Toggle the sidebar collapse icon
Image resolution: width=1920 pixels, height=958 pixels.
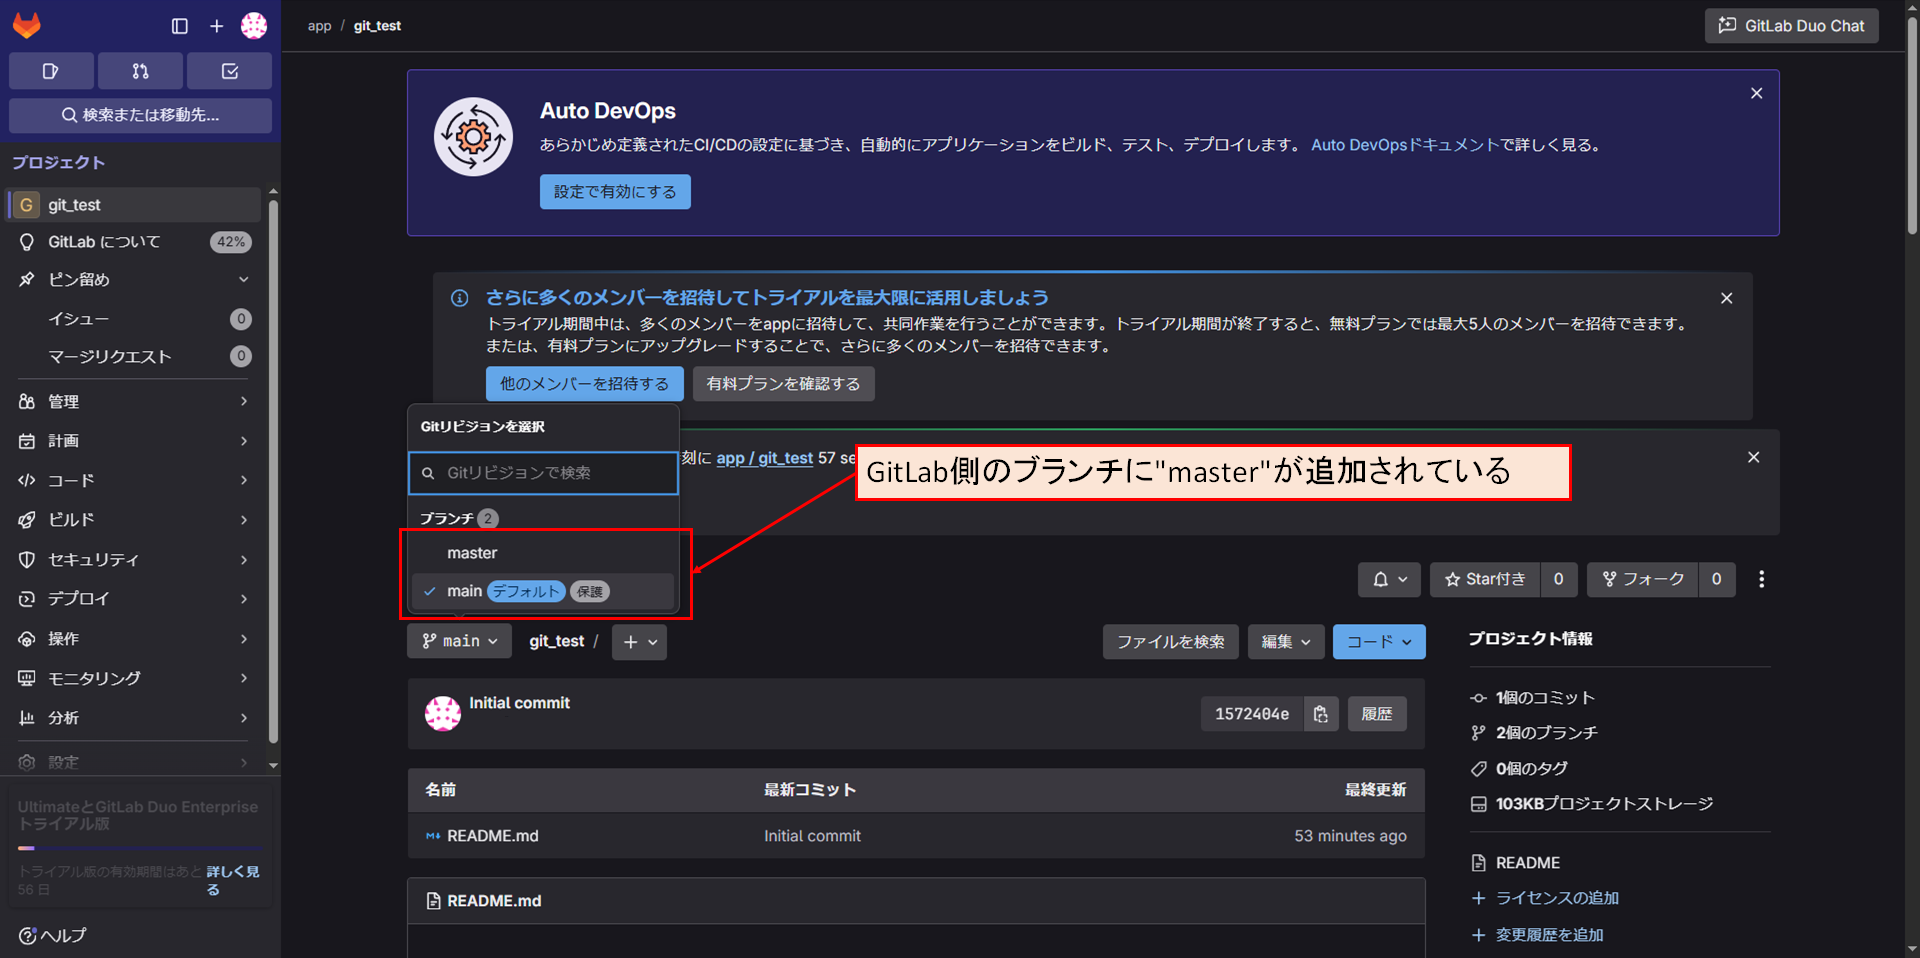(x=180, y=26)
